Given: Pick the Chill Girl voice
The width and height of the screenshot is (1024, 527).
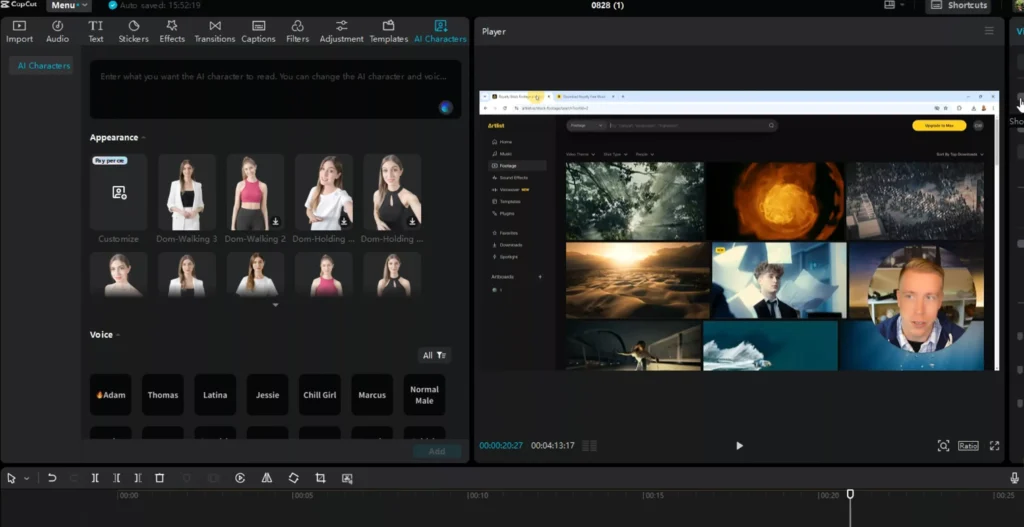Looking at the screenshot, I should (319, 394).
